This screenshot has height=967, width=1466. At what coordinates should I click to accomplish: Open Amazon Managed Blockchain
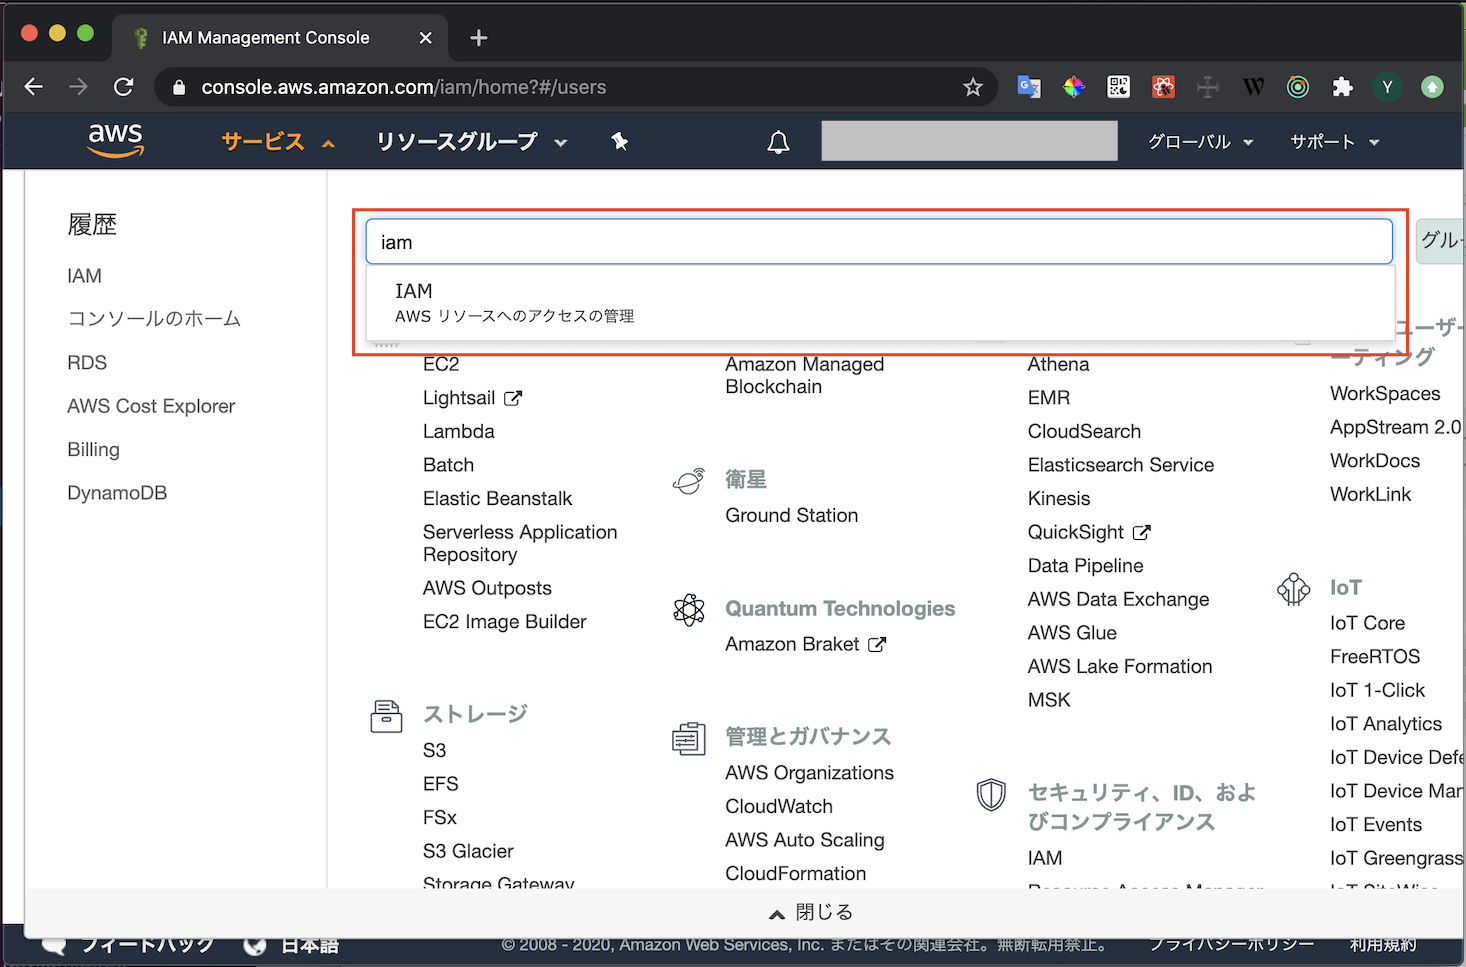click(804, 375)
